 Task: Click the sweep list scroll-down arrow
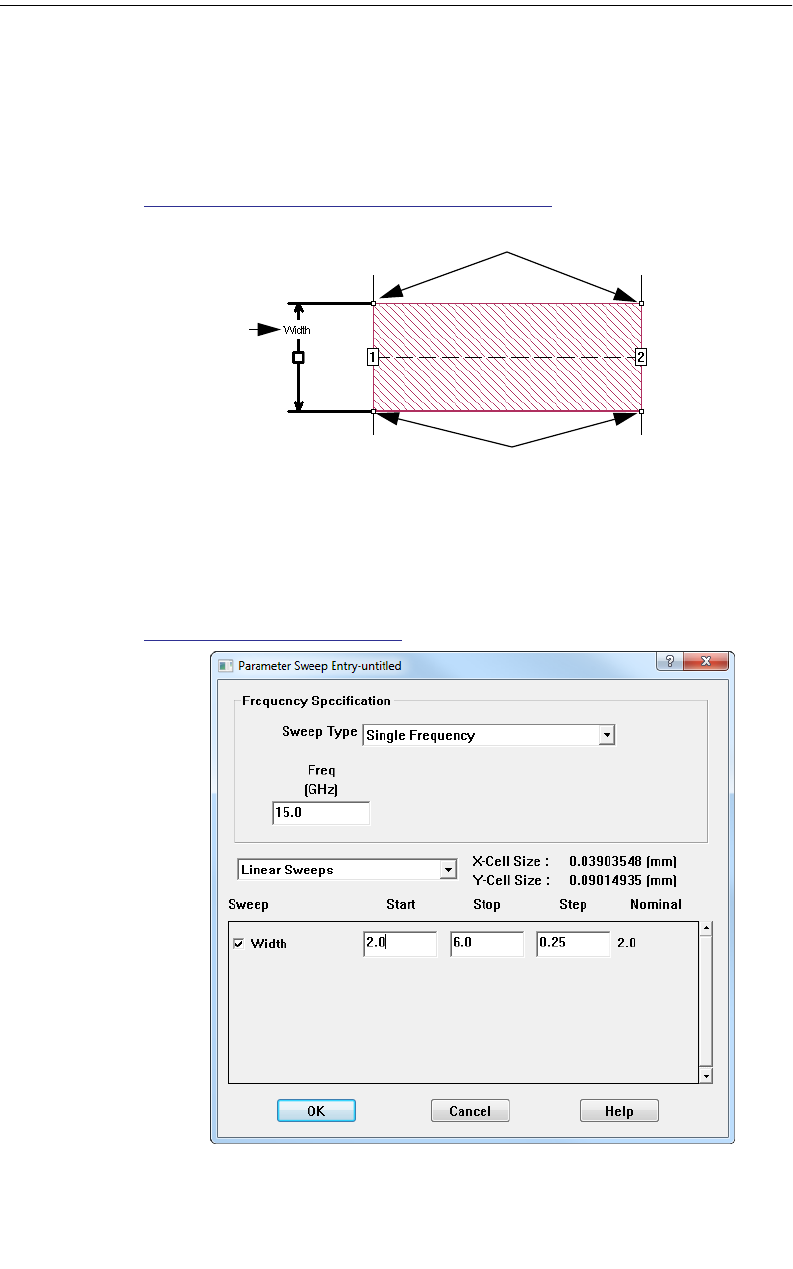(x=706, y=1075)
